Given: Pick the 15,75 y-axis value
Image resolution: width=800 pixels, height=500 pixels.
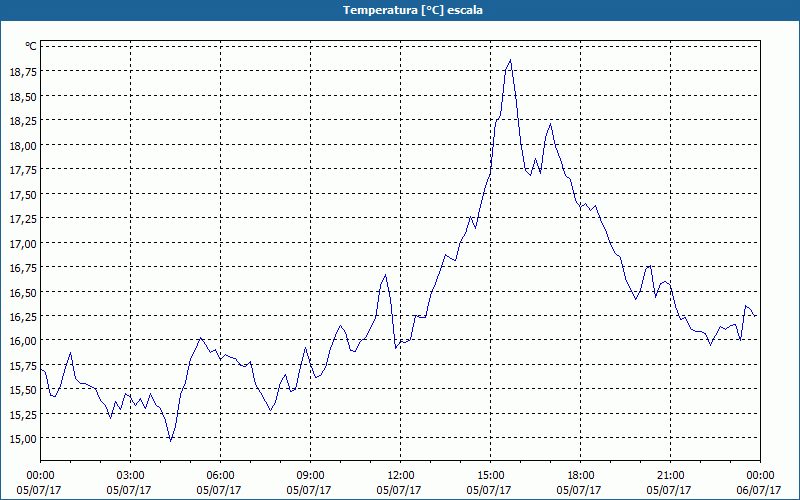Looking at the screenshot, I should click(23, 365).
